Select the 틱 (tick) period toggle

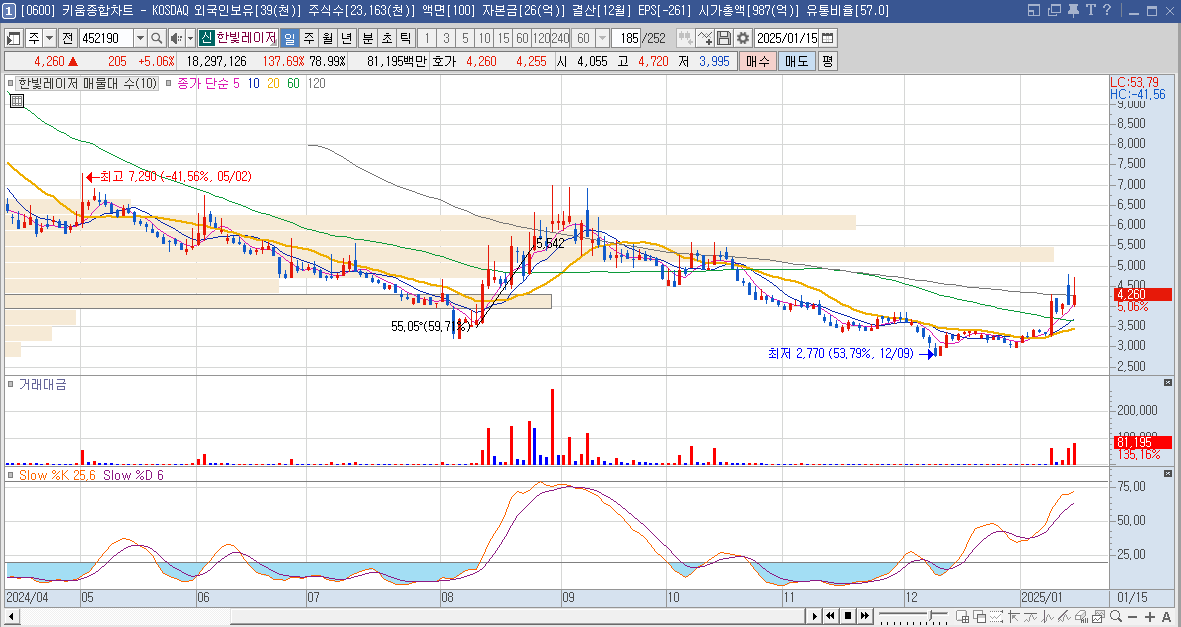pos(405,38)
